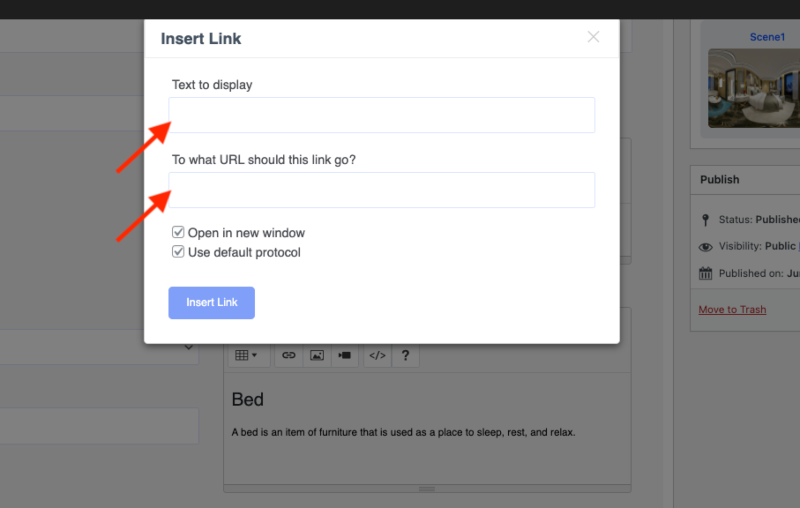This screenshot has width=800, height=508.
Task: Click the insert picture icon in toolbar
Action: (317, 355)
